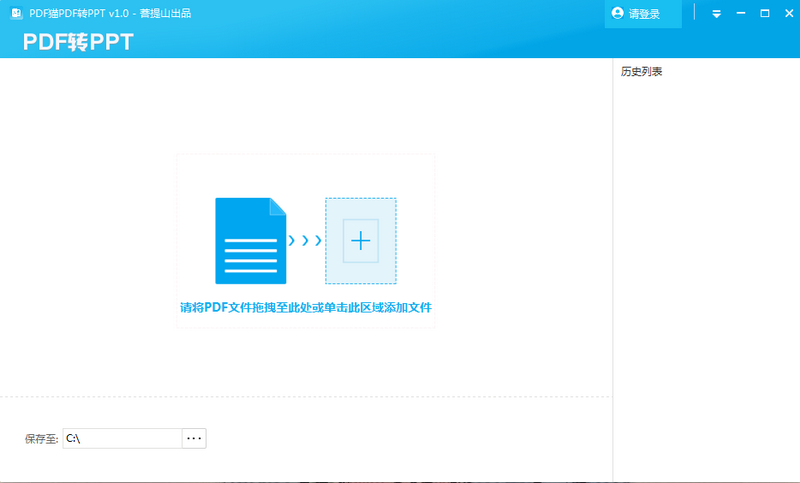
Task: Click the 请将PDF文件拖拽至此处 hint text
Action: point(306,308)
